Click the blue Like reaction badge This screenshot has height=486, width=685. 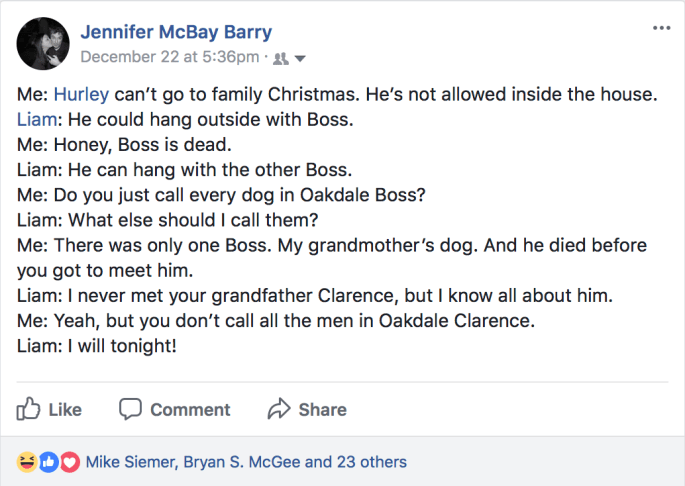tap(48, 462)
